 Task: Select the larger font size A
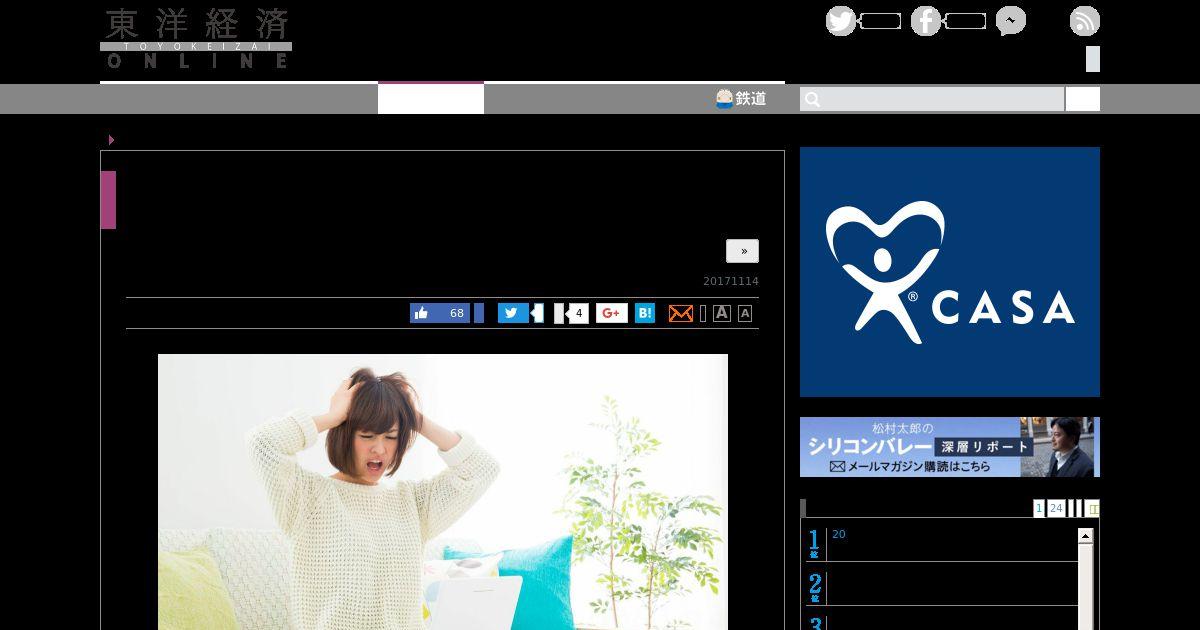click(722, 313)
